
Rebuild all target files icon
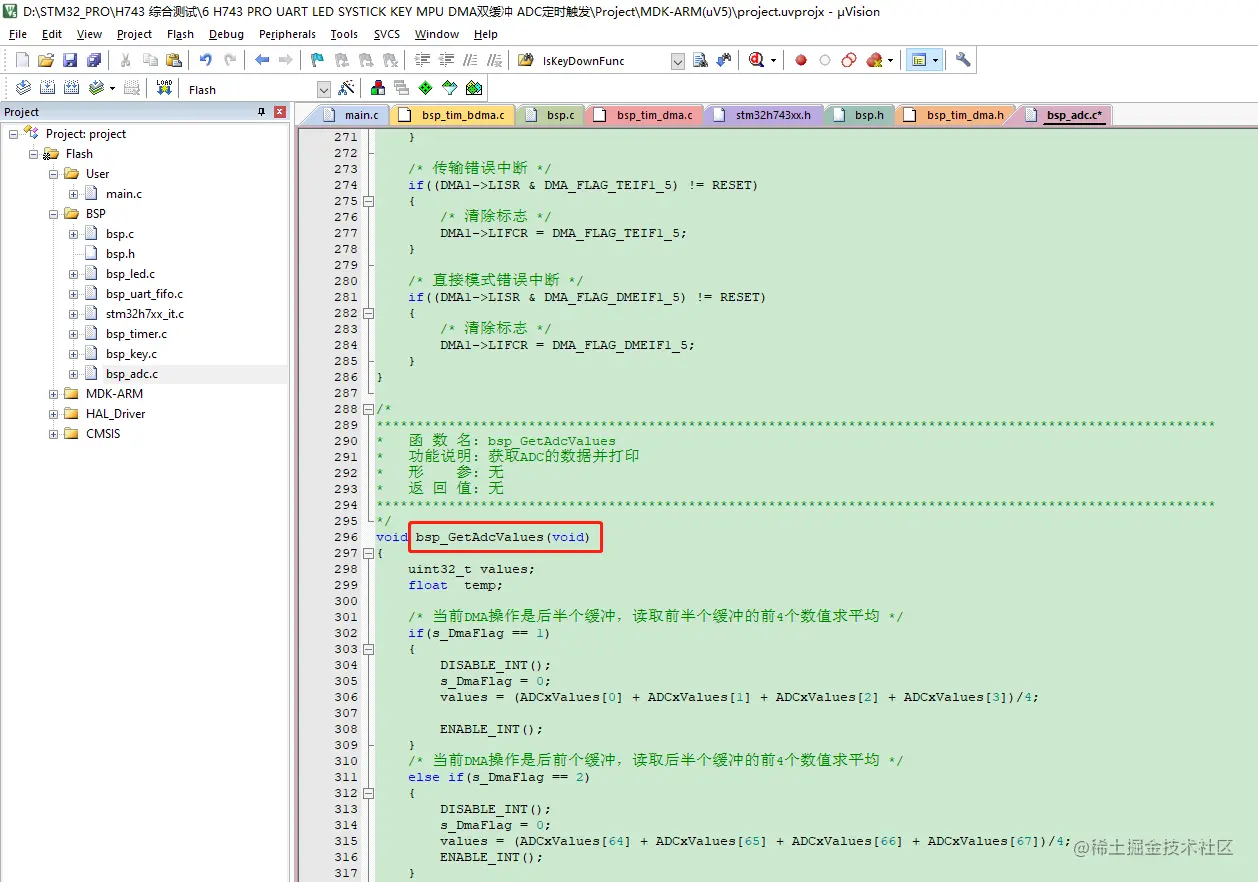(x=71, y=89)
